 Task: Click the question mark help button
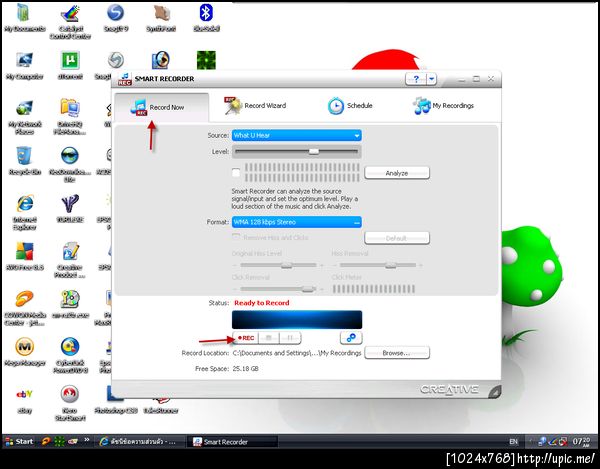tap(416, 80)
